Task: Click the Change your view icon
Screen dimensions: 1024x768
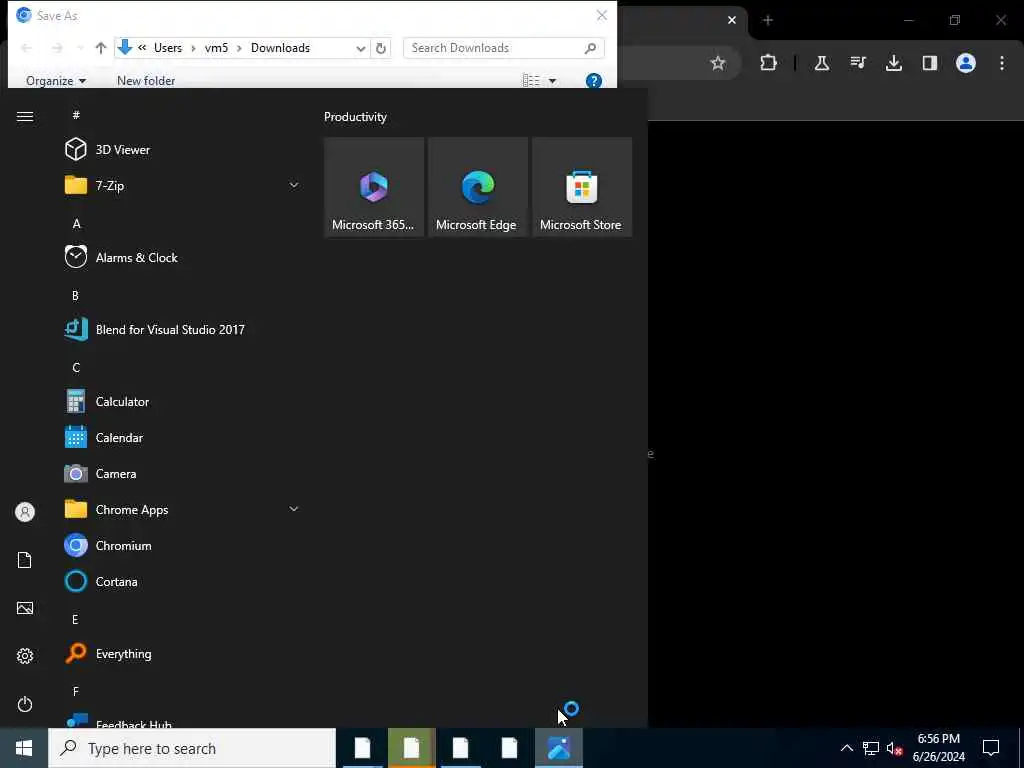Action: 531,81
